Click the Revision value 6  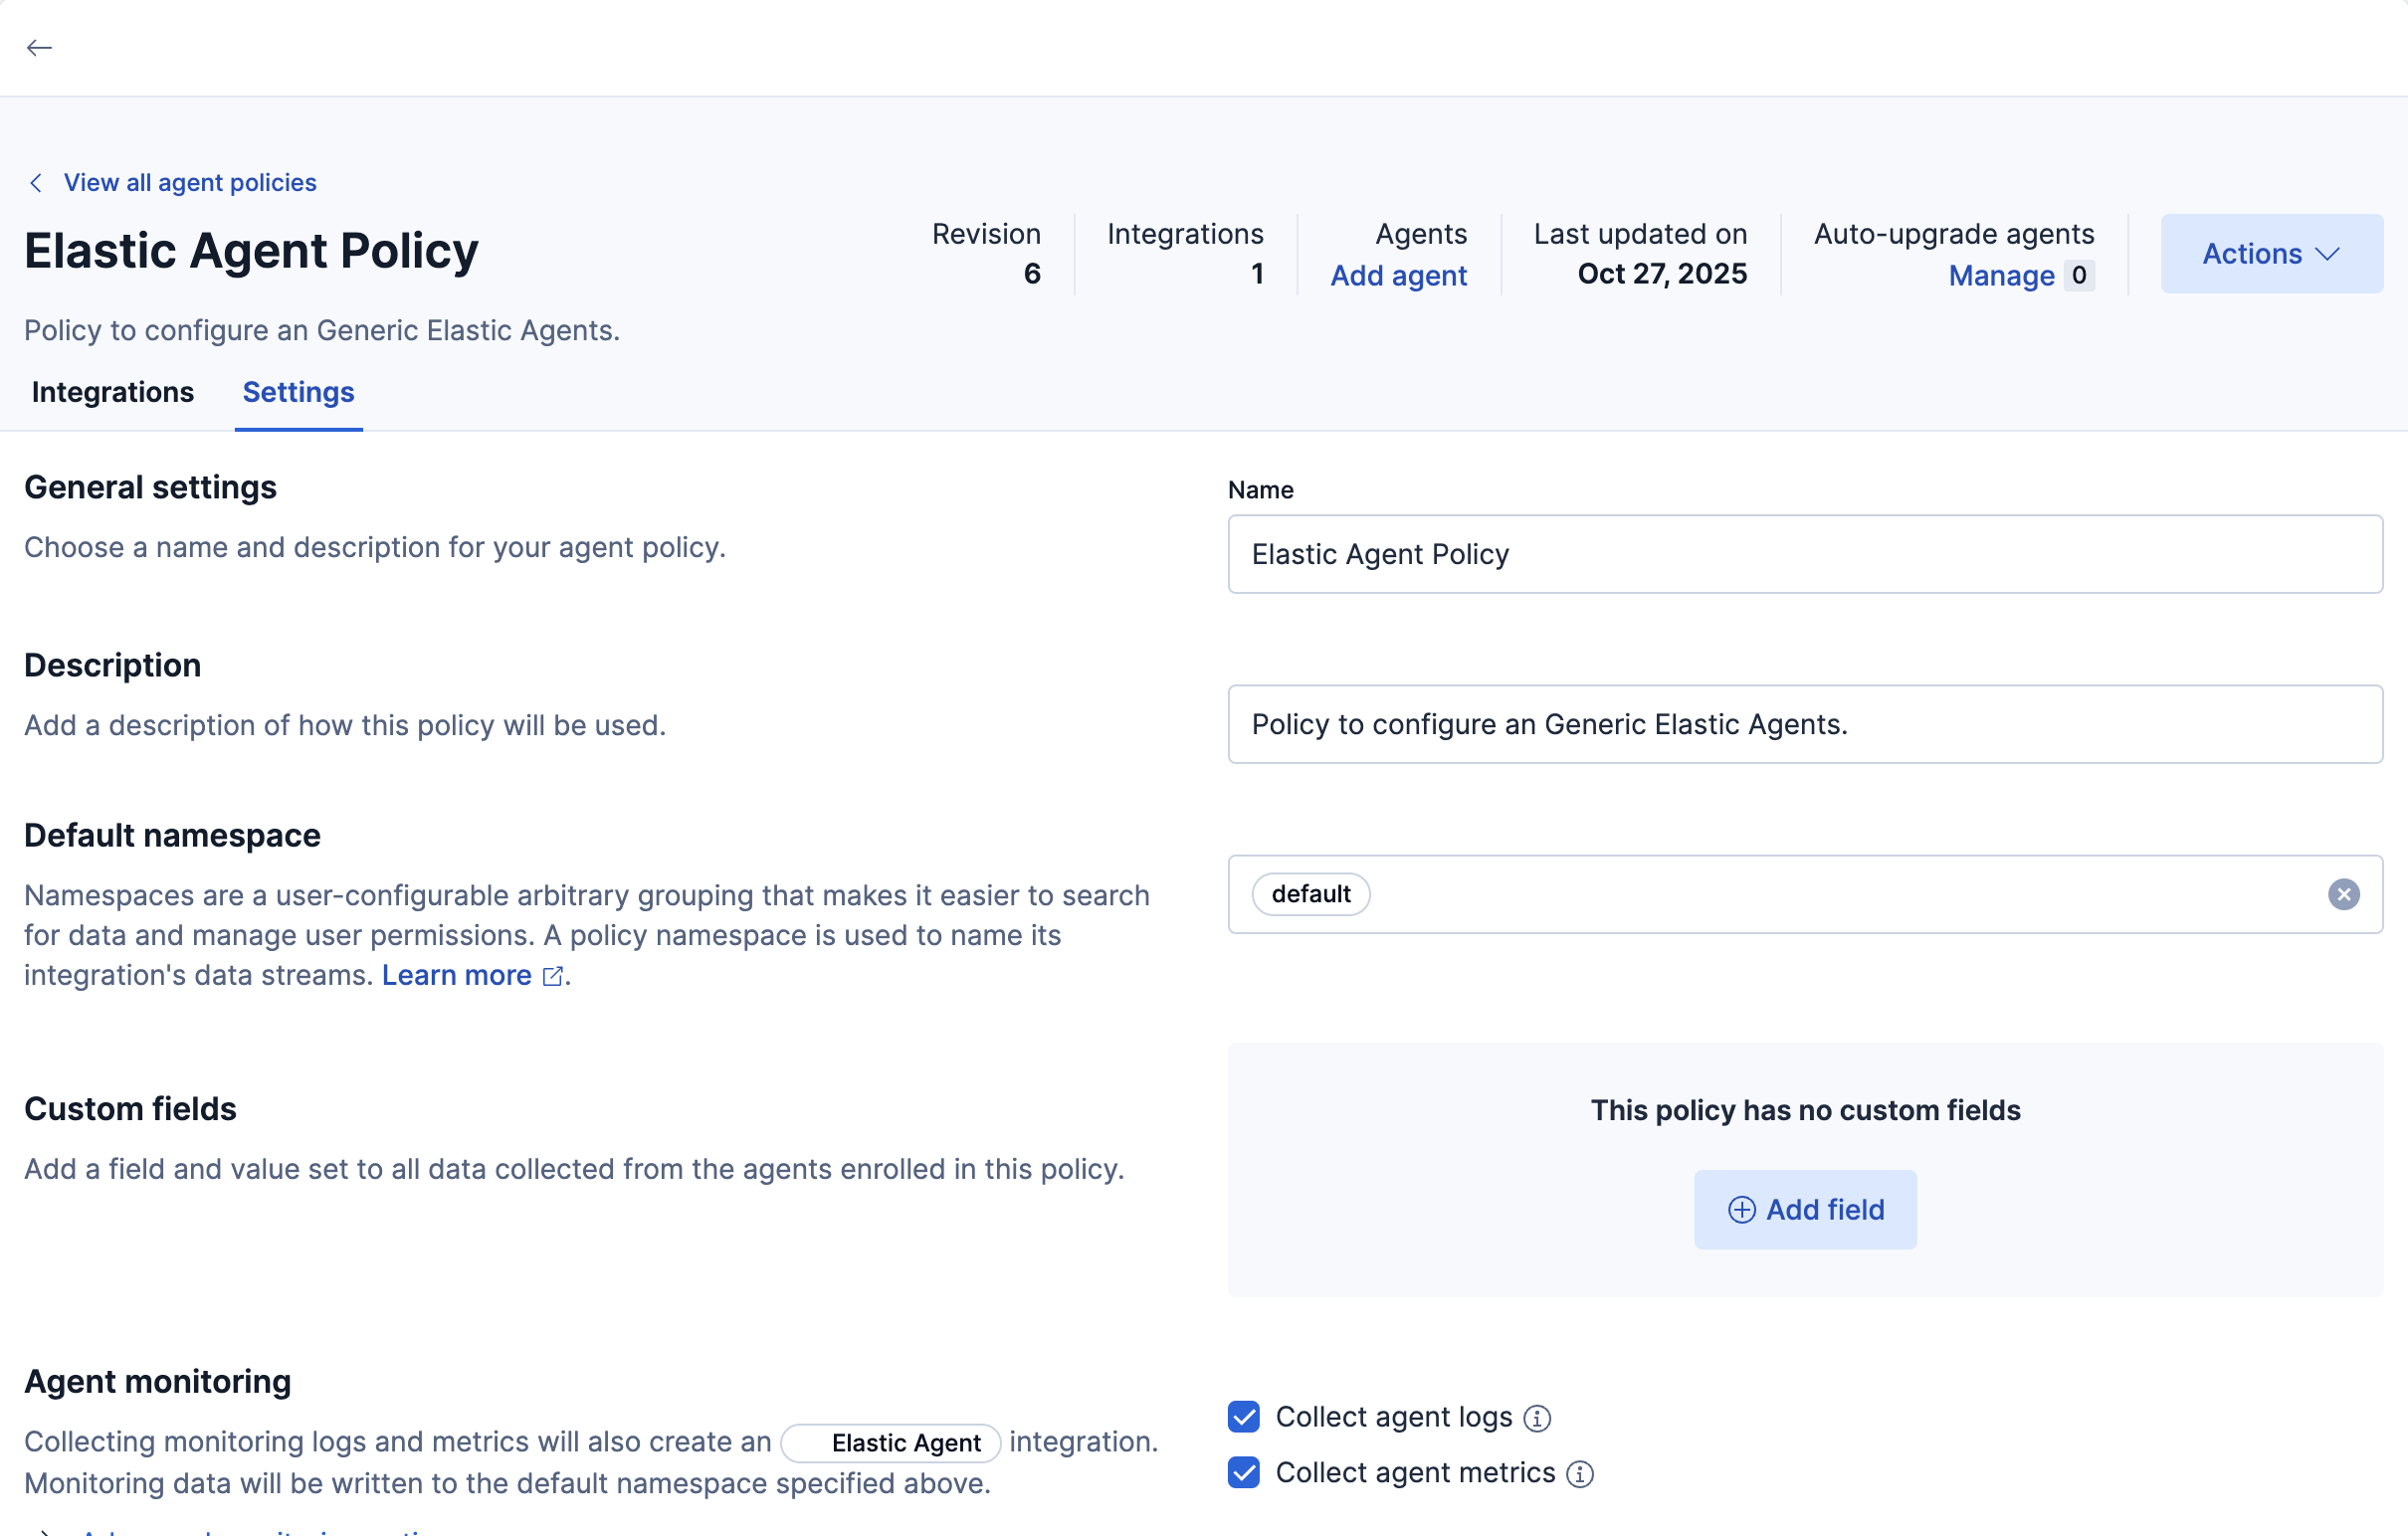click(x=1032, y=274)
